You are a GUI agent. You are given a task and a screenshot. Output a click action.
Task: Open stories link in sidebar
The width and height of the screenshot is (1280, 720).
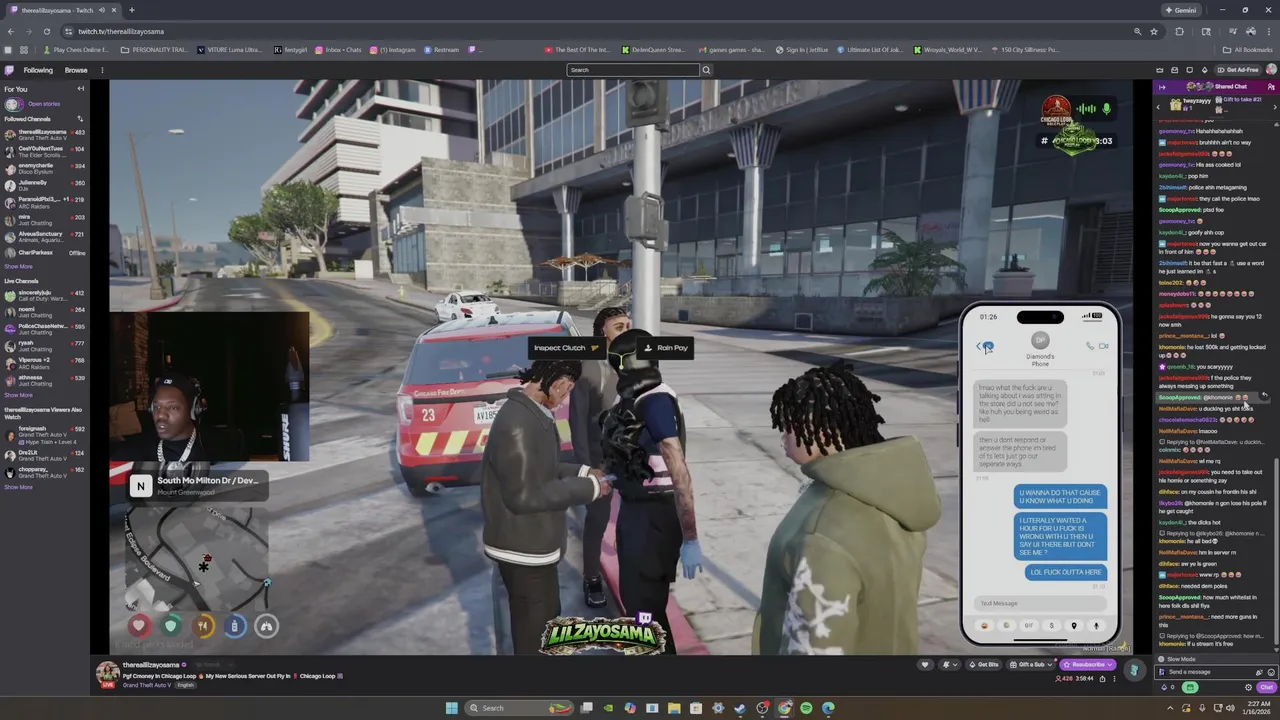tap(43, 104)
